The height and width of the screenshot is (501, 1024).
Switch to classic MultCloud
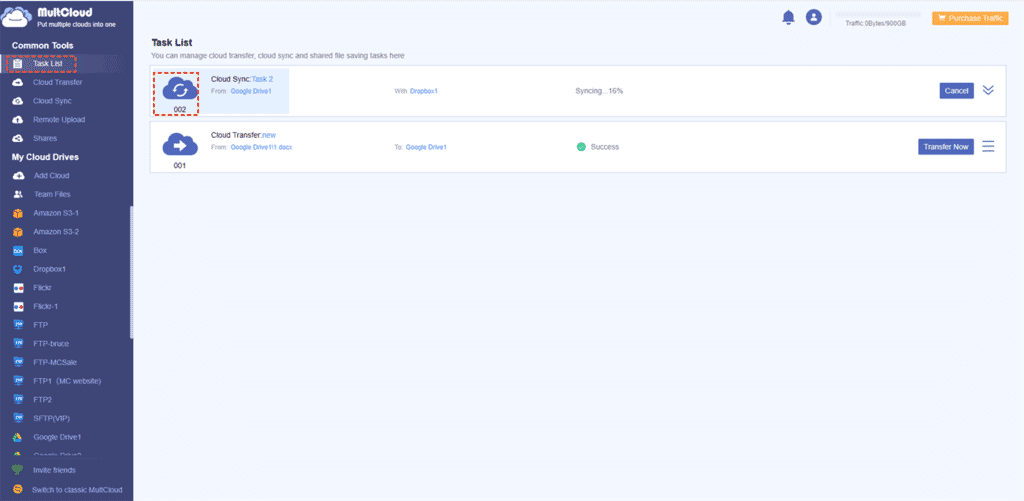point(77,489)
